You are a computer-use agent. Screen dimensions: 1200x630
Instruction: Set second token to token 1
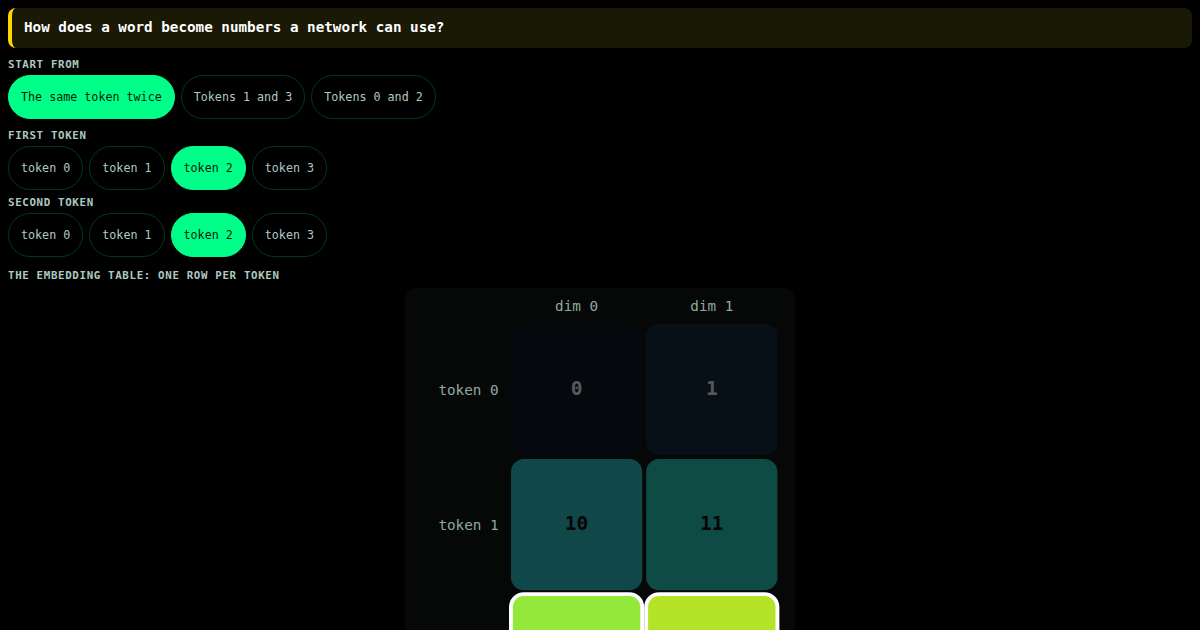coord(127,235)
